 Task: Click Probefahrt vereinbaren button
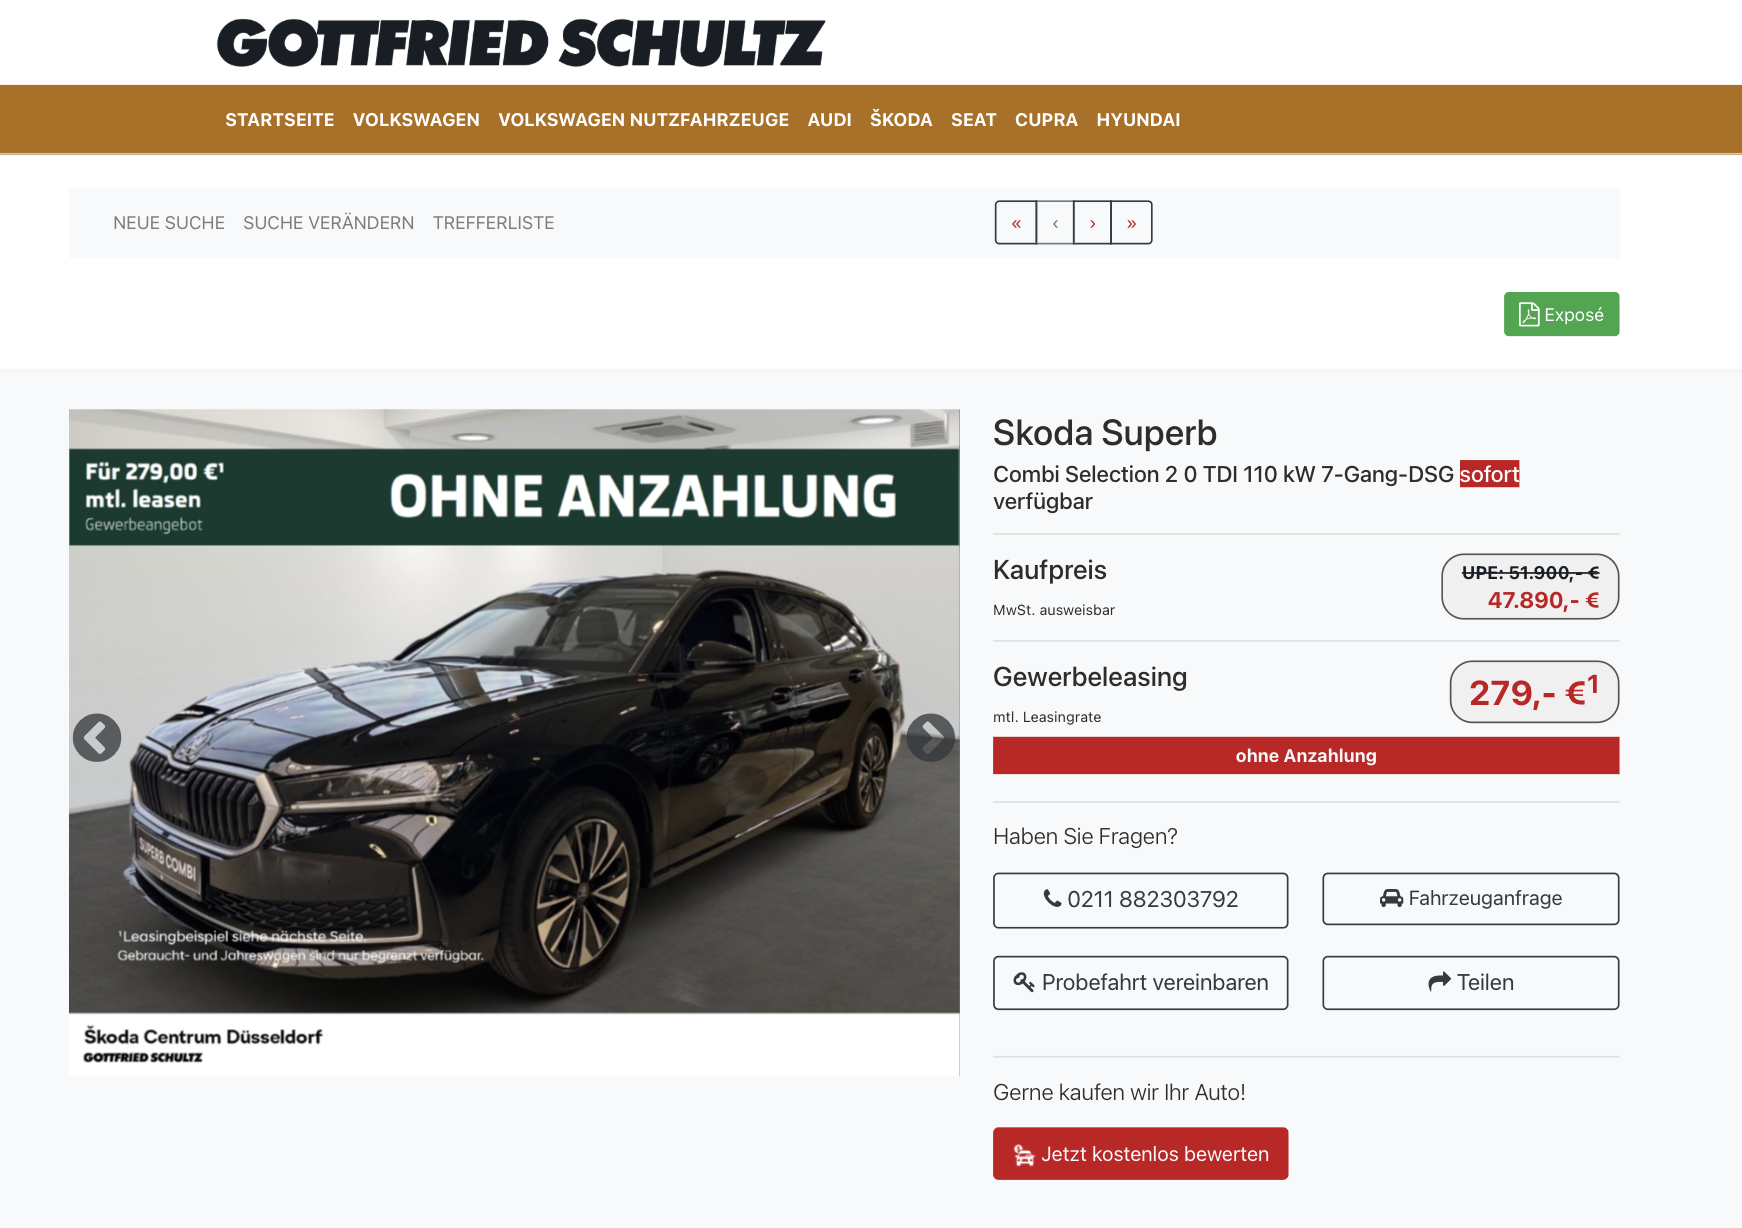click(1140, 983)
